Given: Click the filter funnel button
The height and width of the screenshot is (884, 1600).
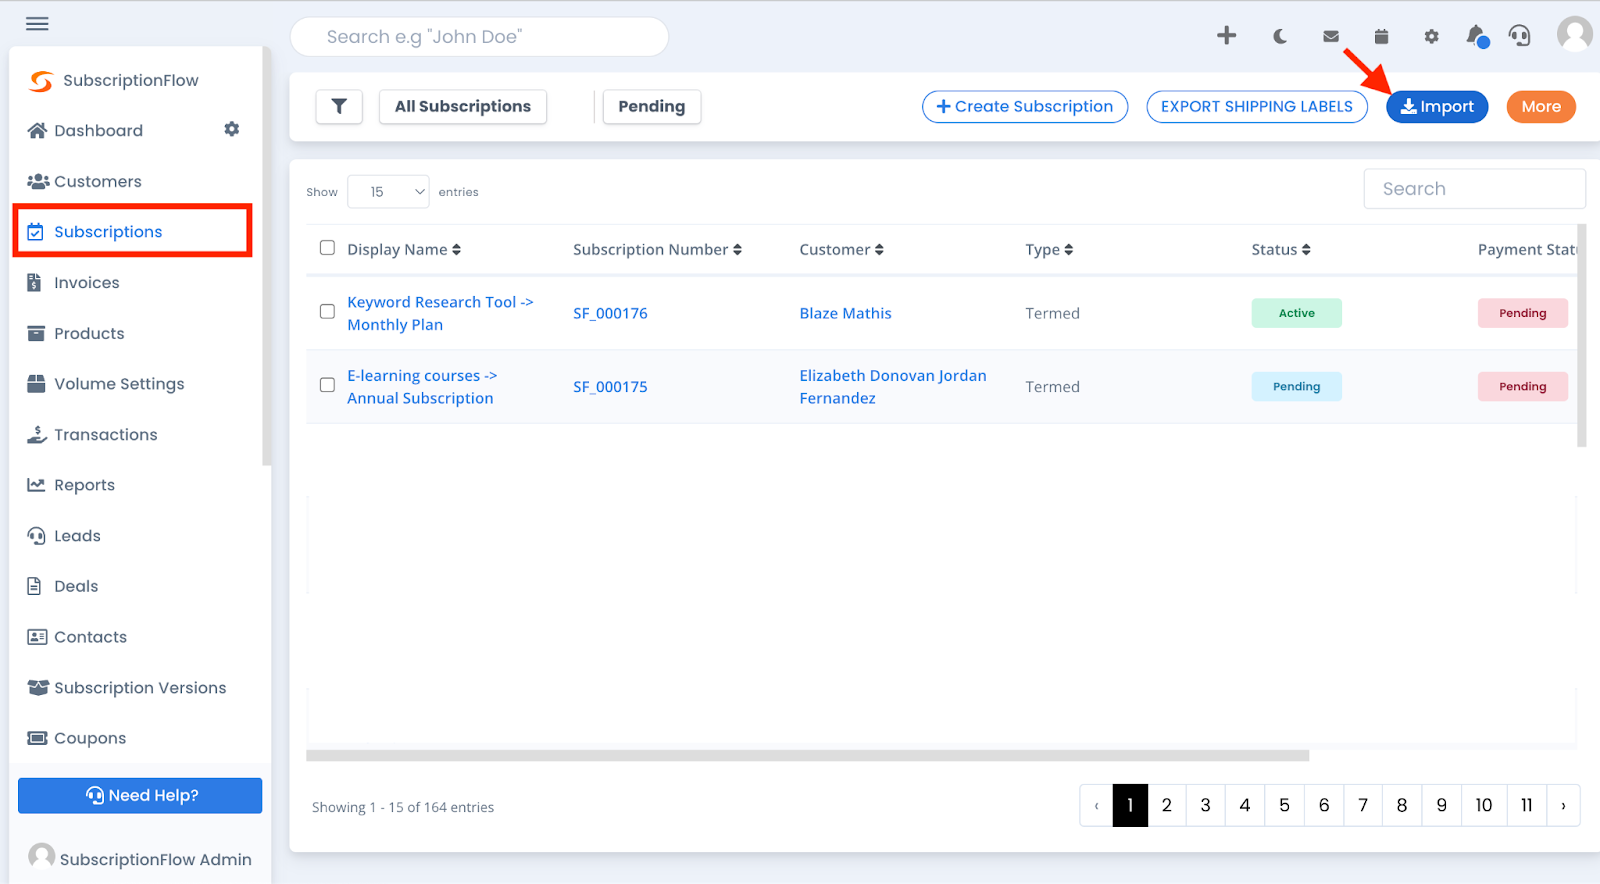Looking at the screenshot, I should (339, 106).
